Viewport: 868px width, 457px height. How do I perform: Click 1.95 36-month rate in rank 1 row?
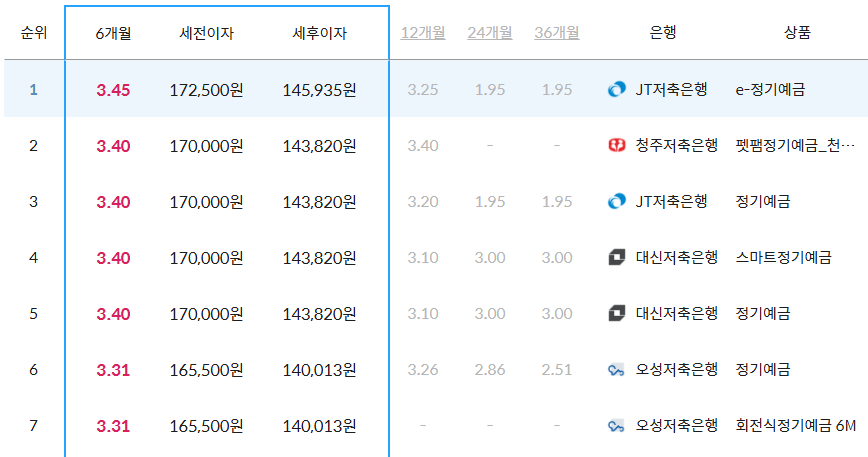(557, 90)
